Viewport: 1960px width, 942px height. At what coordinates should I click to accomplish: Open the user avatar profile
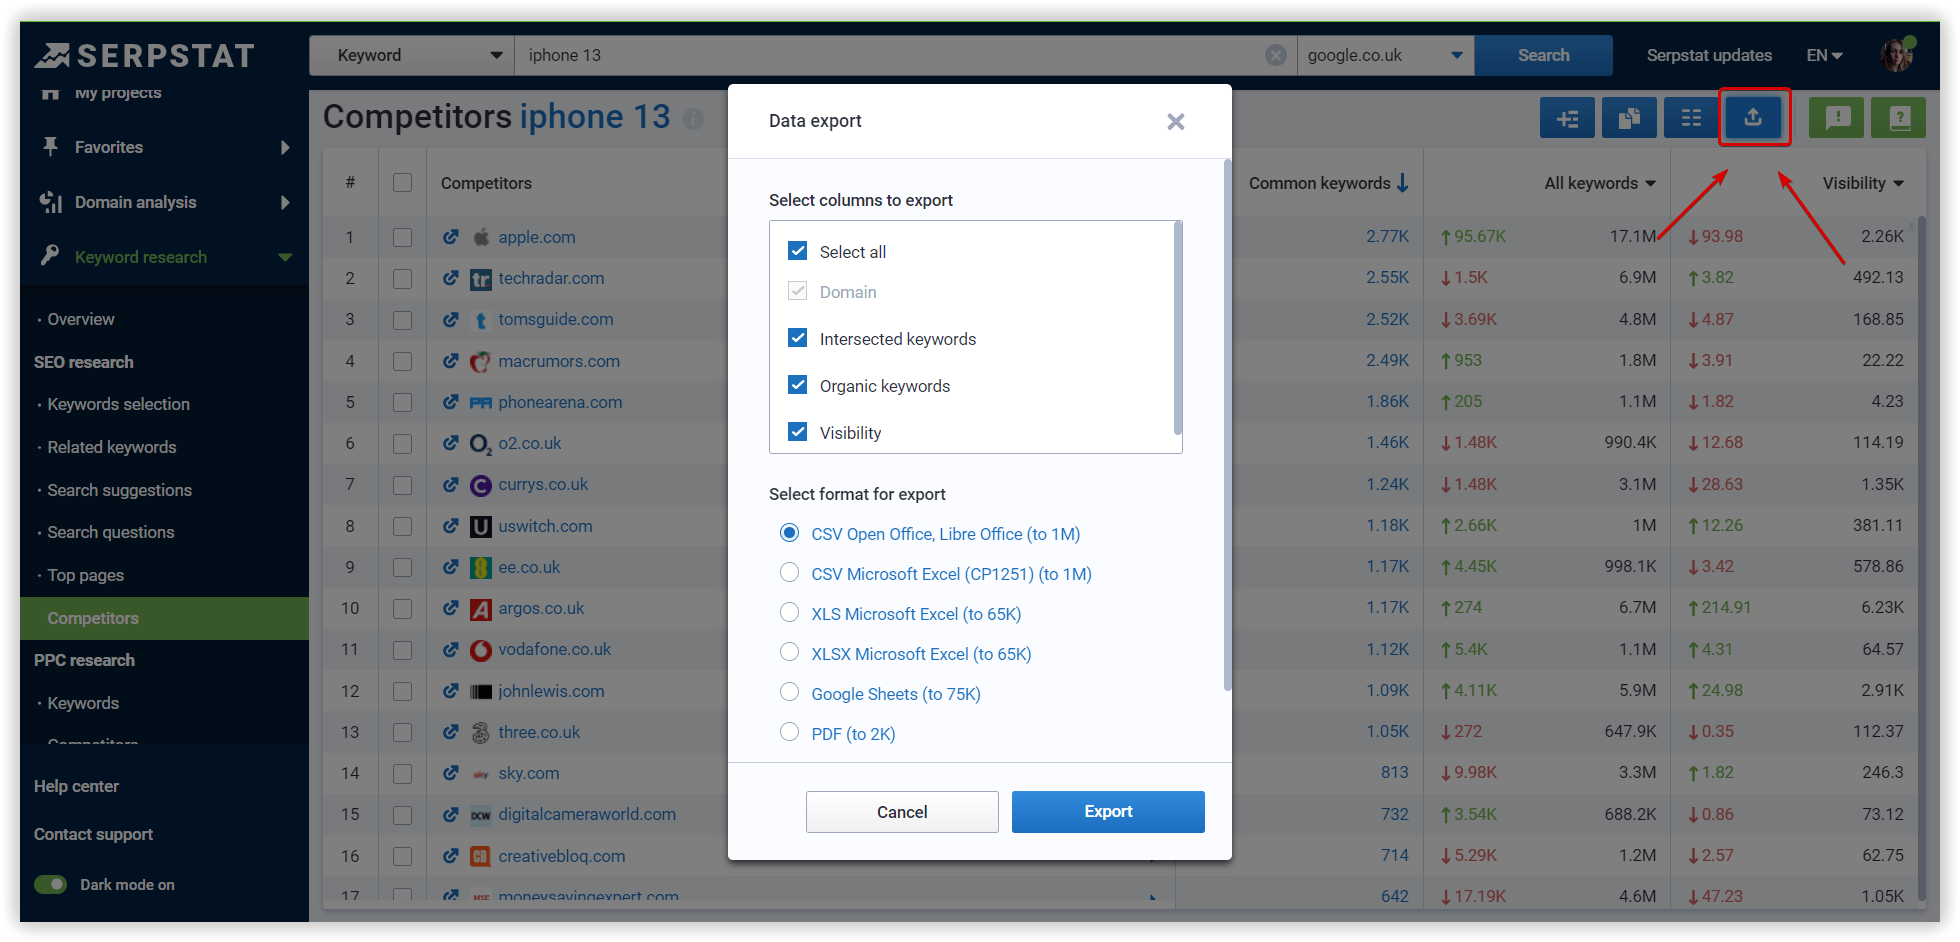pyautogui.click(x=1897, y=54)
